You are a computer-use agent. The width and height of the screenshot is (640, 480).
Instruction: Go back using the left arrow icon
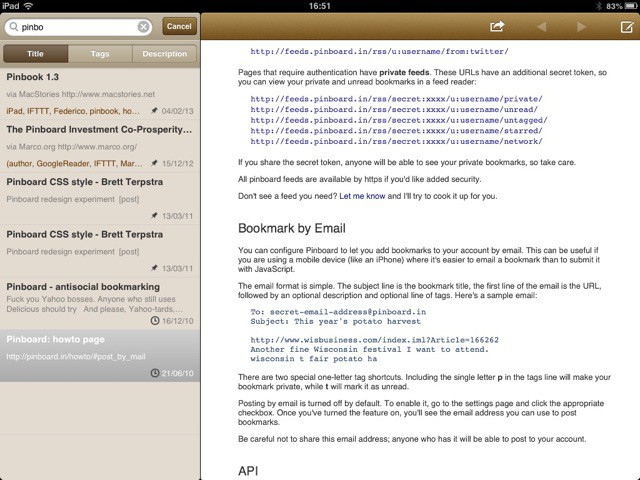coord(542,27)
